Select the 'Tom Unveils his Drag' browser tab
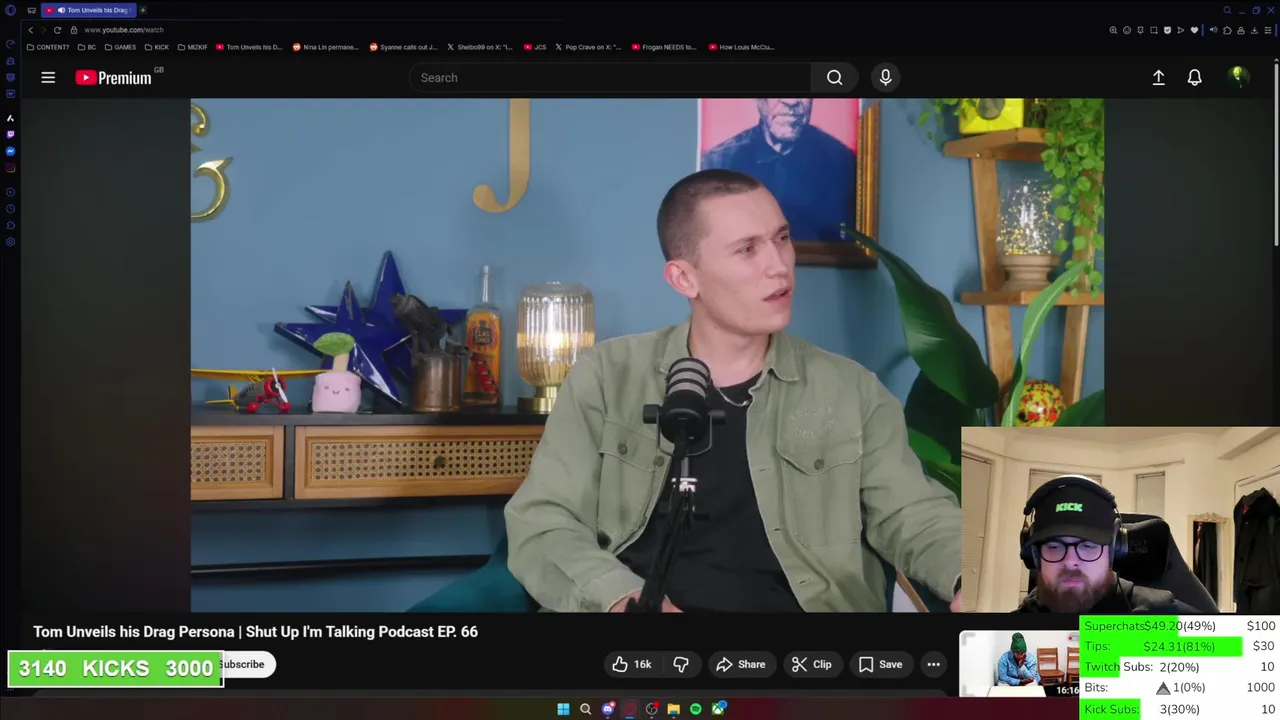The width and height of the screenshot is (1280, 720). 88,10
